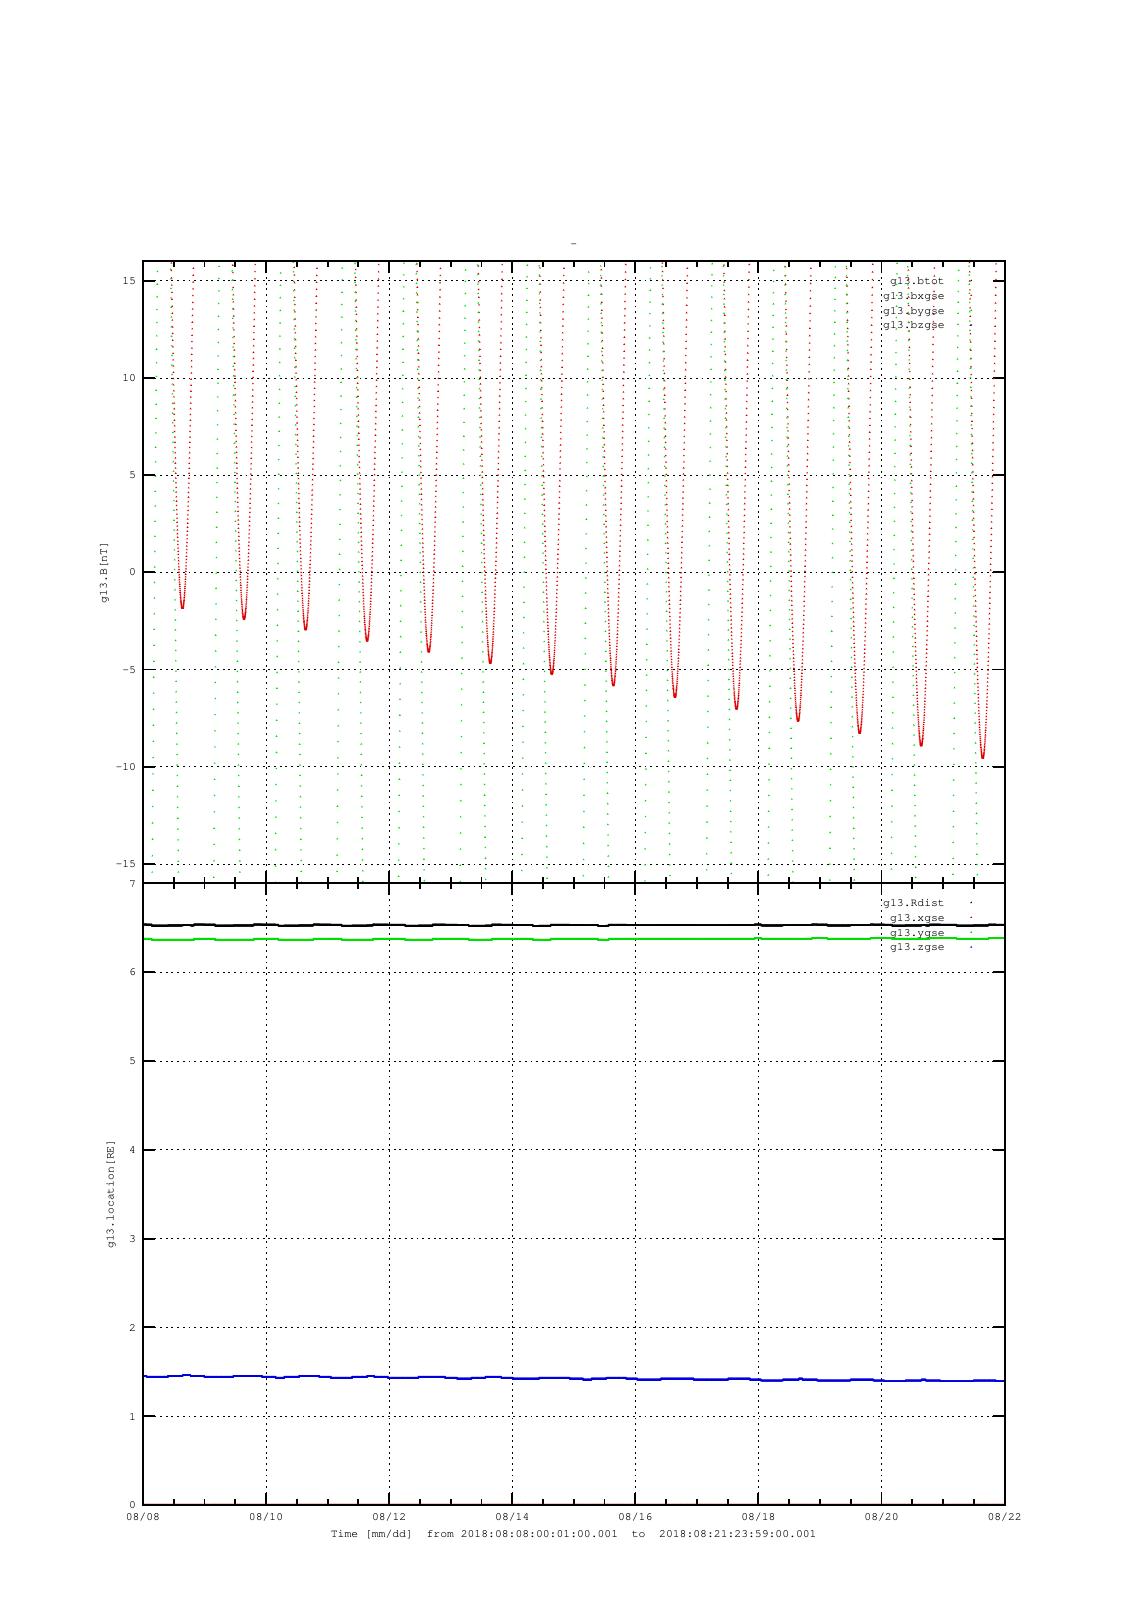Select the g13.bzgse legend label
The image size is (1131, 1600).
coord(912,325)
